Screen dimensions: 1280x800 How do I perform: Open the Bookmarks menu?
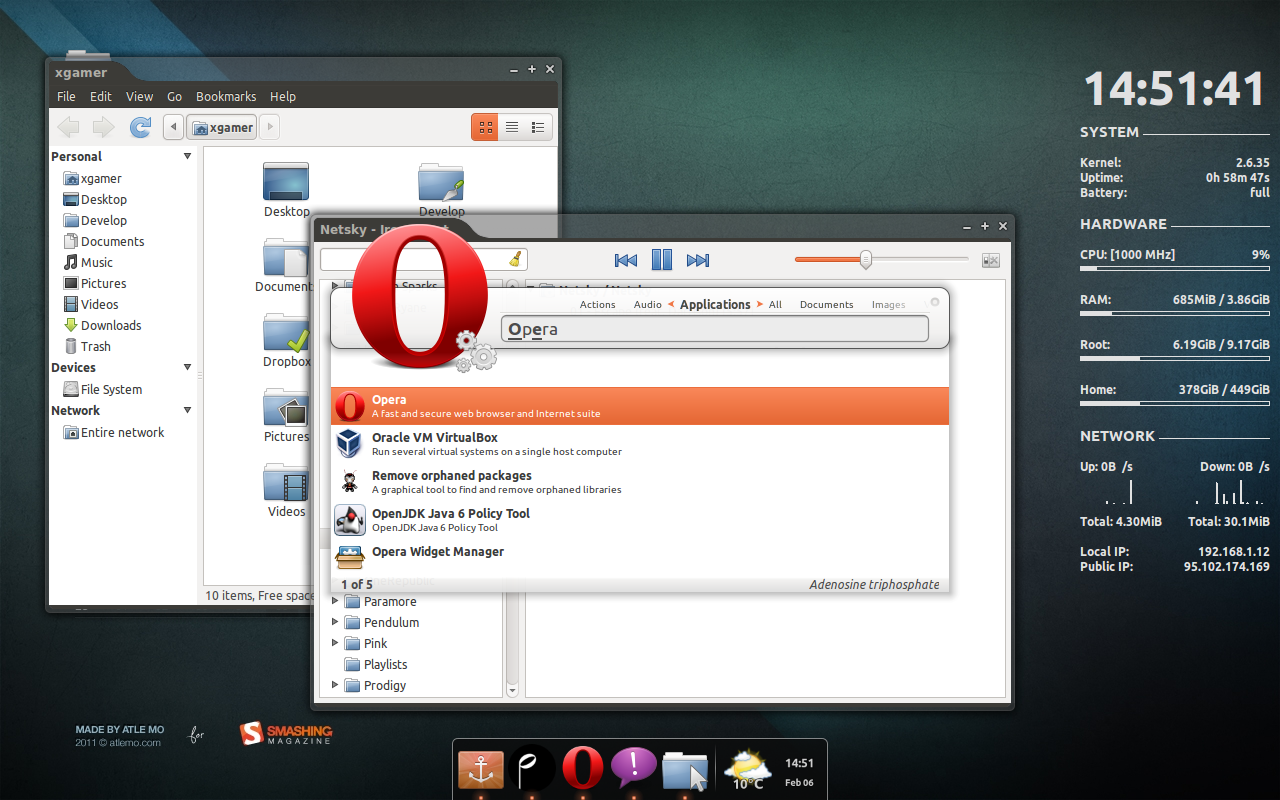[x=226, y=96]
